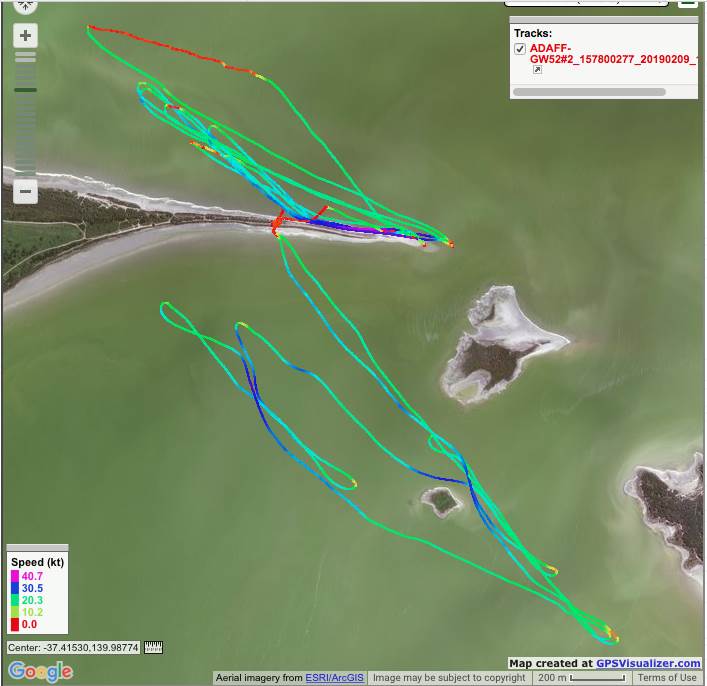
Task: Click the zoom in plus button
Action: 25,36
